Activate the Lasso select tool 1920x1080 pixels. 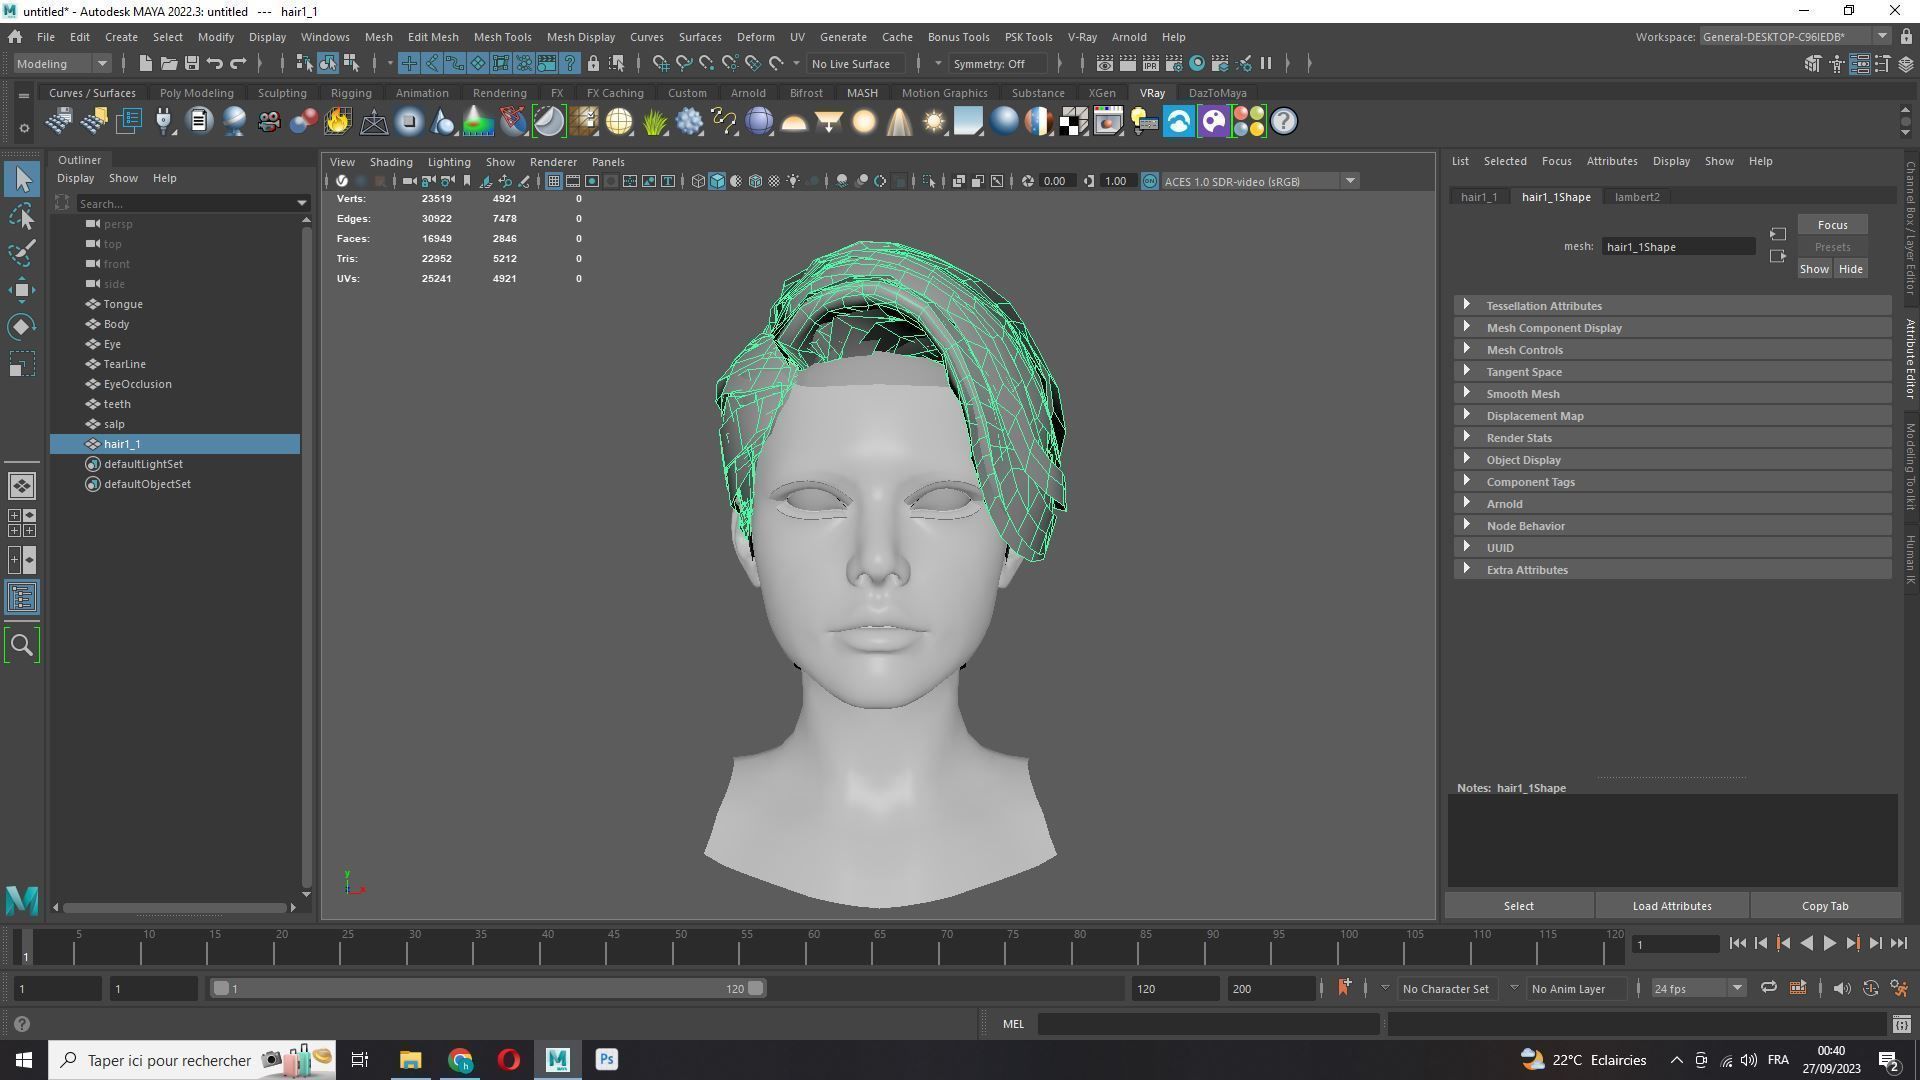tap(22, 216)
